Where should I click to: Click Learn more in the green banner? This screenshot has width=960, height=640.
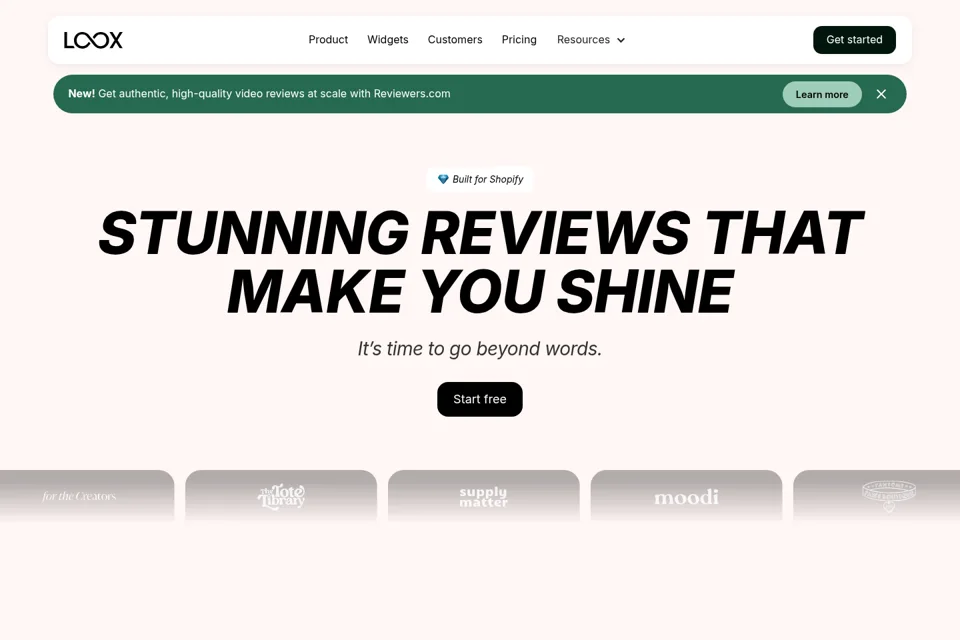coord(822,94)
